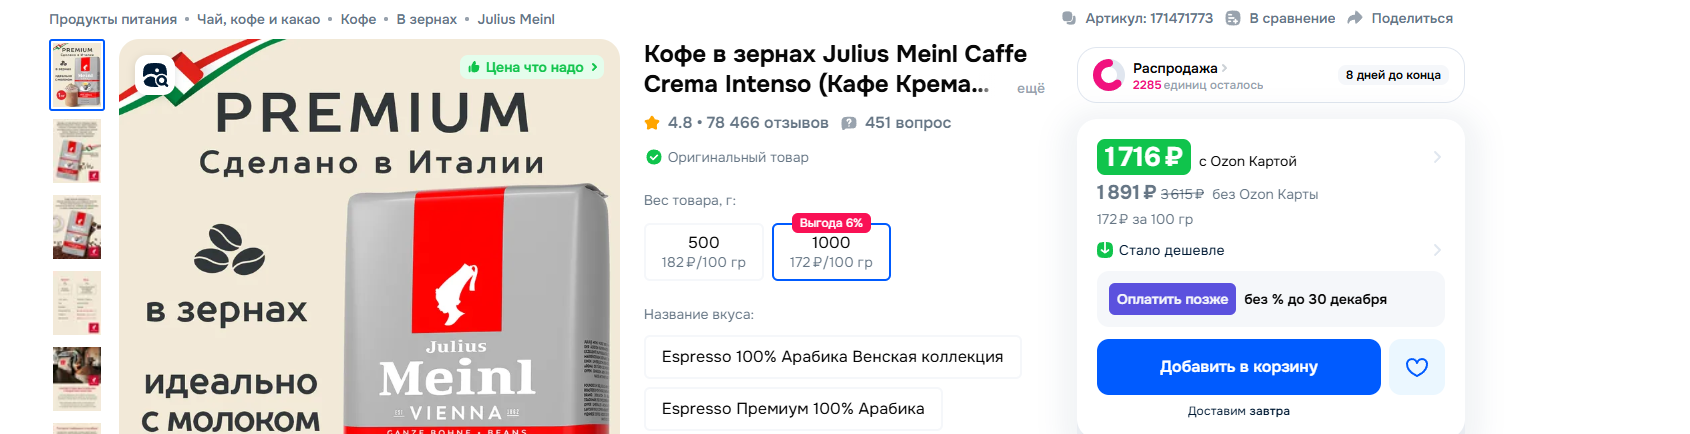Screen dimensions: 1690x434
Task: Click the compare icon next to В сравнение
Action: pos(1233,18)
